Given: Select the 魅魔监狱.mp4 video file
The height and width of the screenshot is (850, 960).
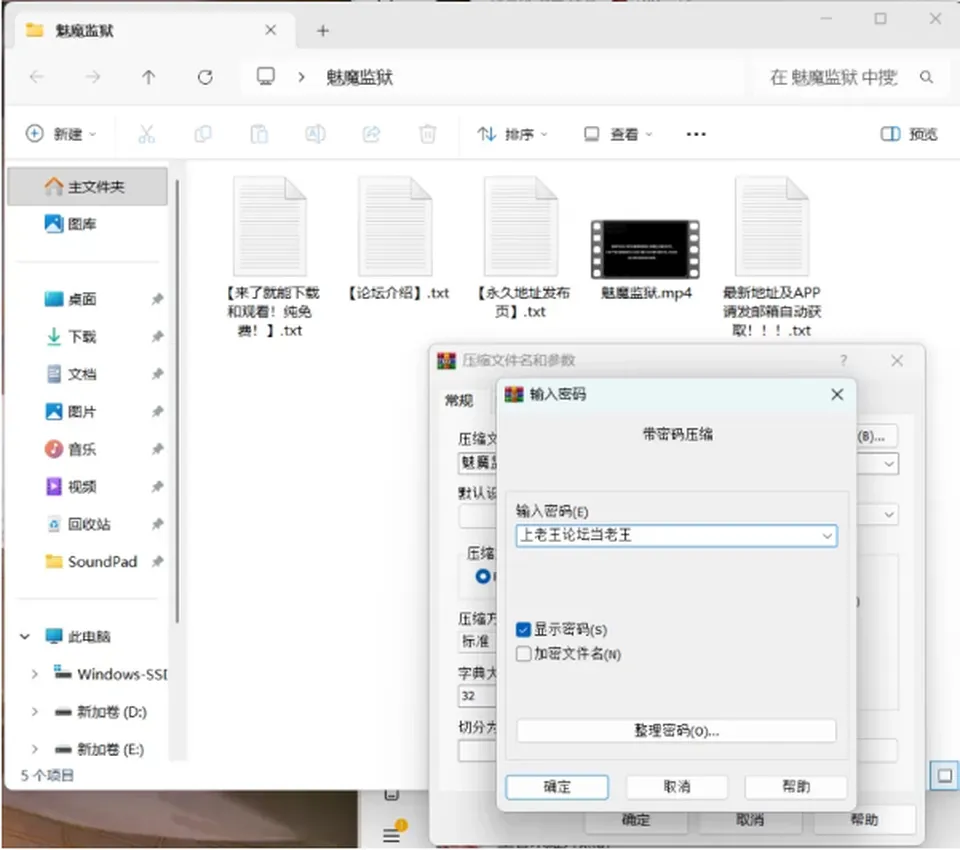Looking at the screenshot, I should [x=645, y=260].
